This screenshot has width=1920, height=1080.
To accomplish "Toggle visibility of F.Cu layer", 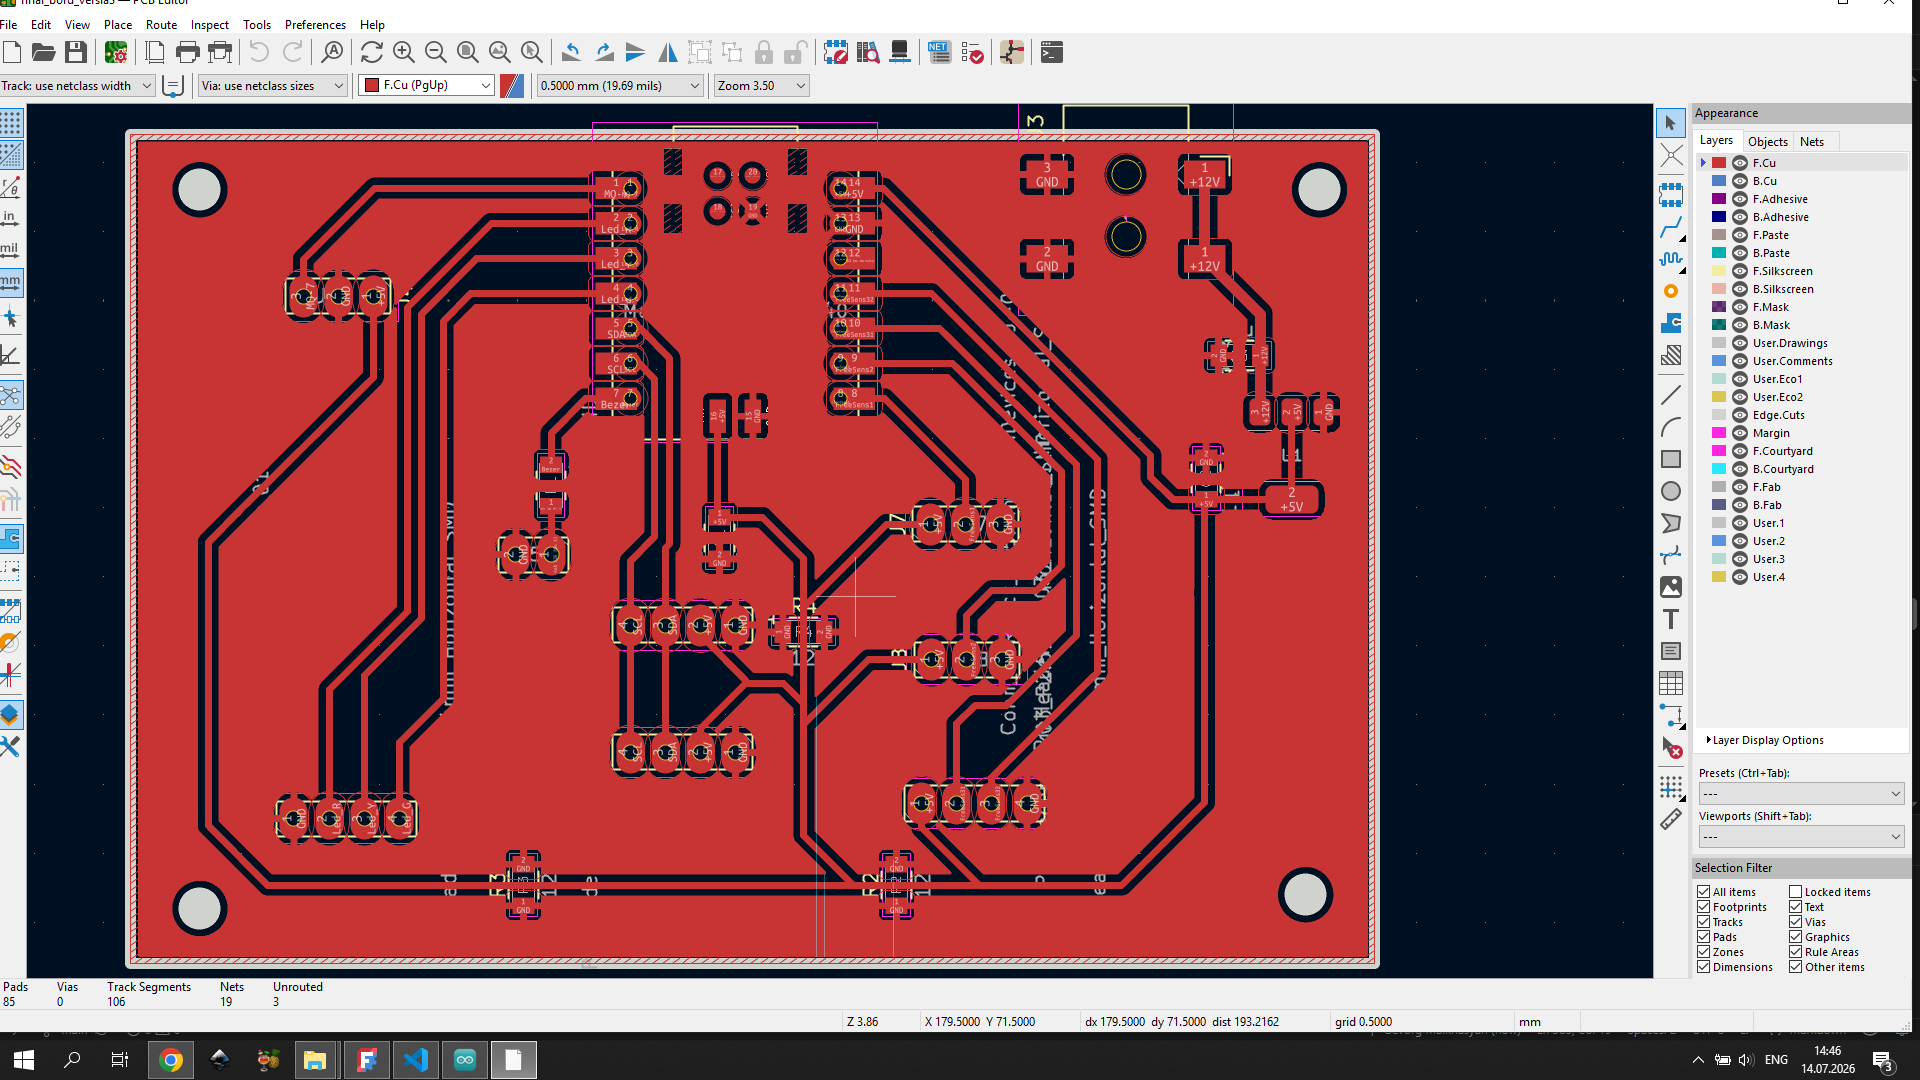I will click(x=1740, y=163).
